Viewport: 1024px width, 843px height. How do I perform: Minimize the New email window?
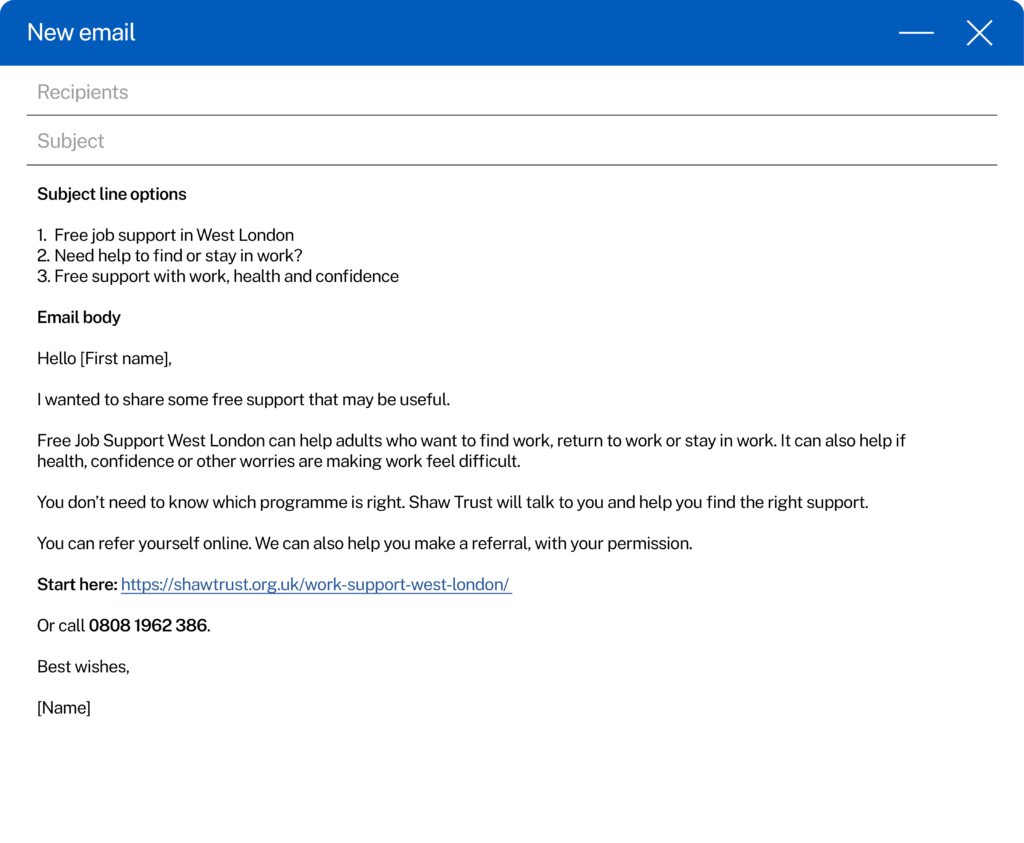[x=916, y=32]
